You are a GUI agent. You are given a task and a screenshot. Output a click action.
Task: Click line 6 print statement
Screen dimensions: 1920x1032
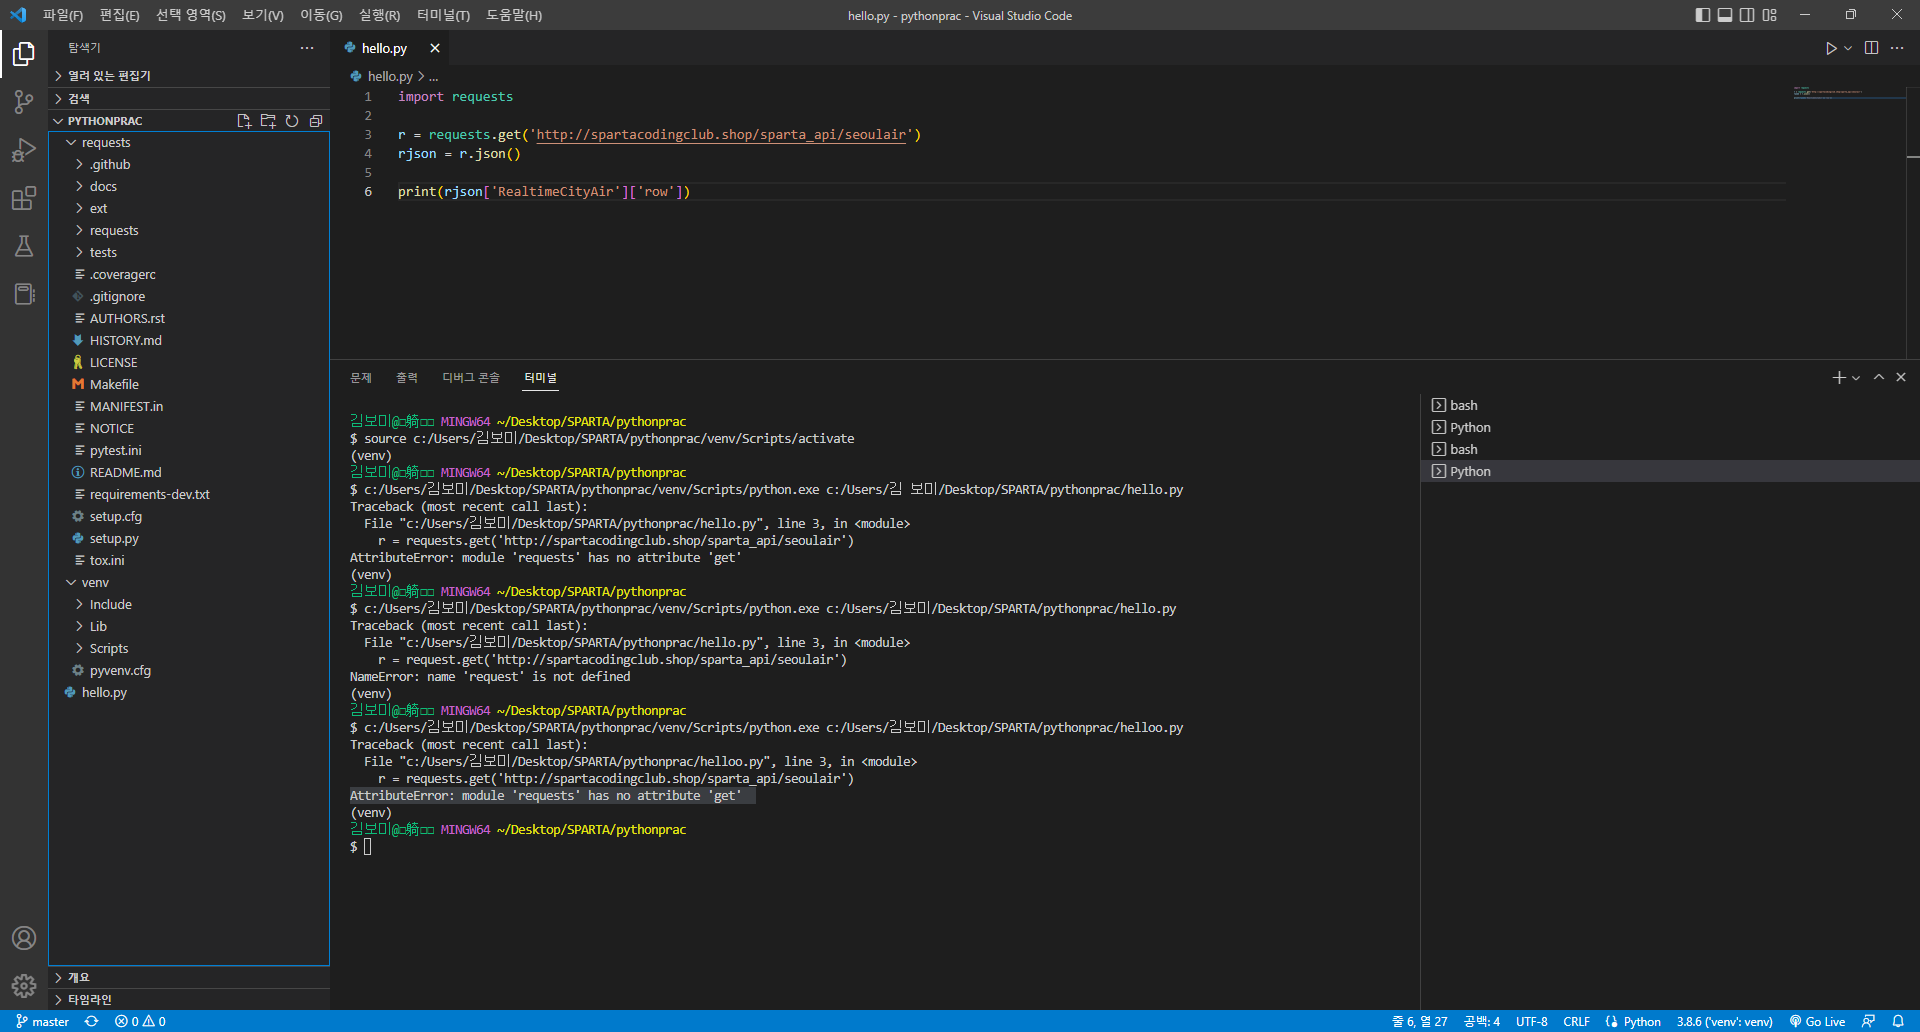tap(544, 191)
